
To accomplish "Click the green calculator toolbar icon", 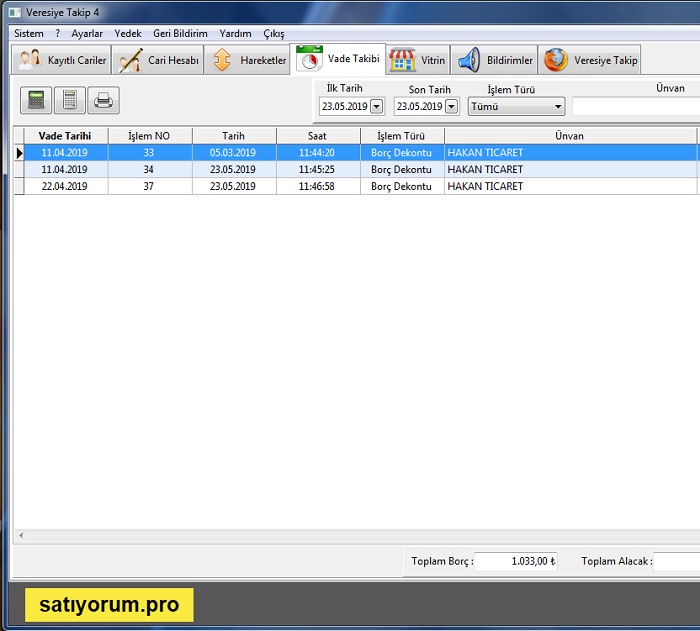I will click(36, 100).
